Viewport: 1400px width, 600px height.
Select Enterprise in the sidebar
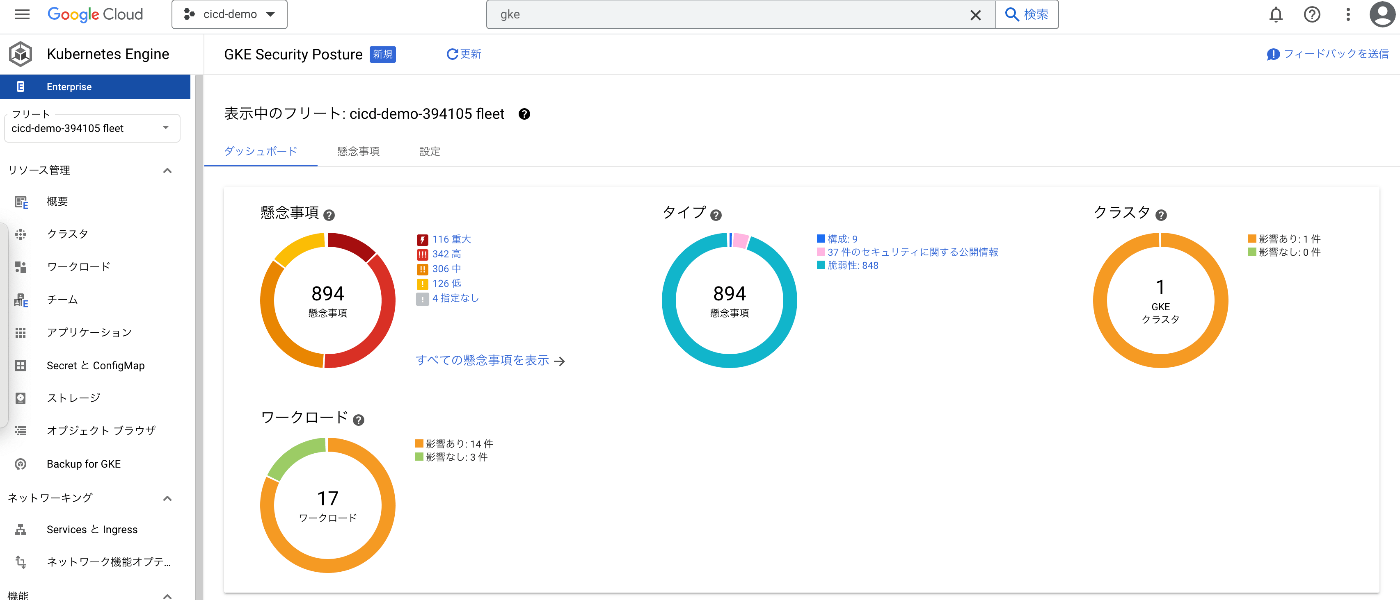(x=95, y=87)
